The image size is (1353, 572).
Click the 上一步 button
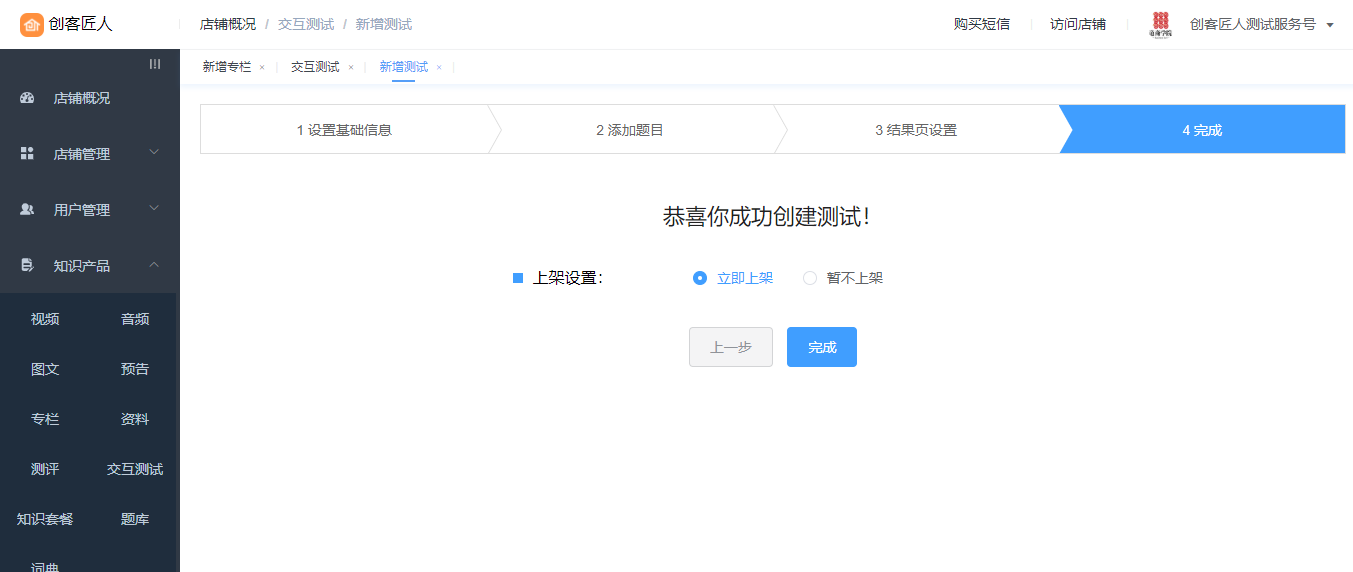(x=730, y=347)
